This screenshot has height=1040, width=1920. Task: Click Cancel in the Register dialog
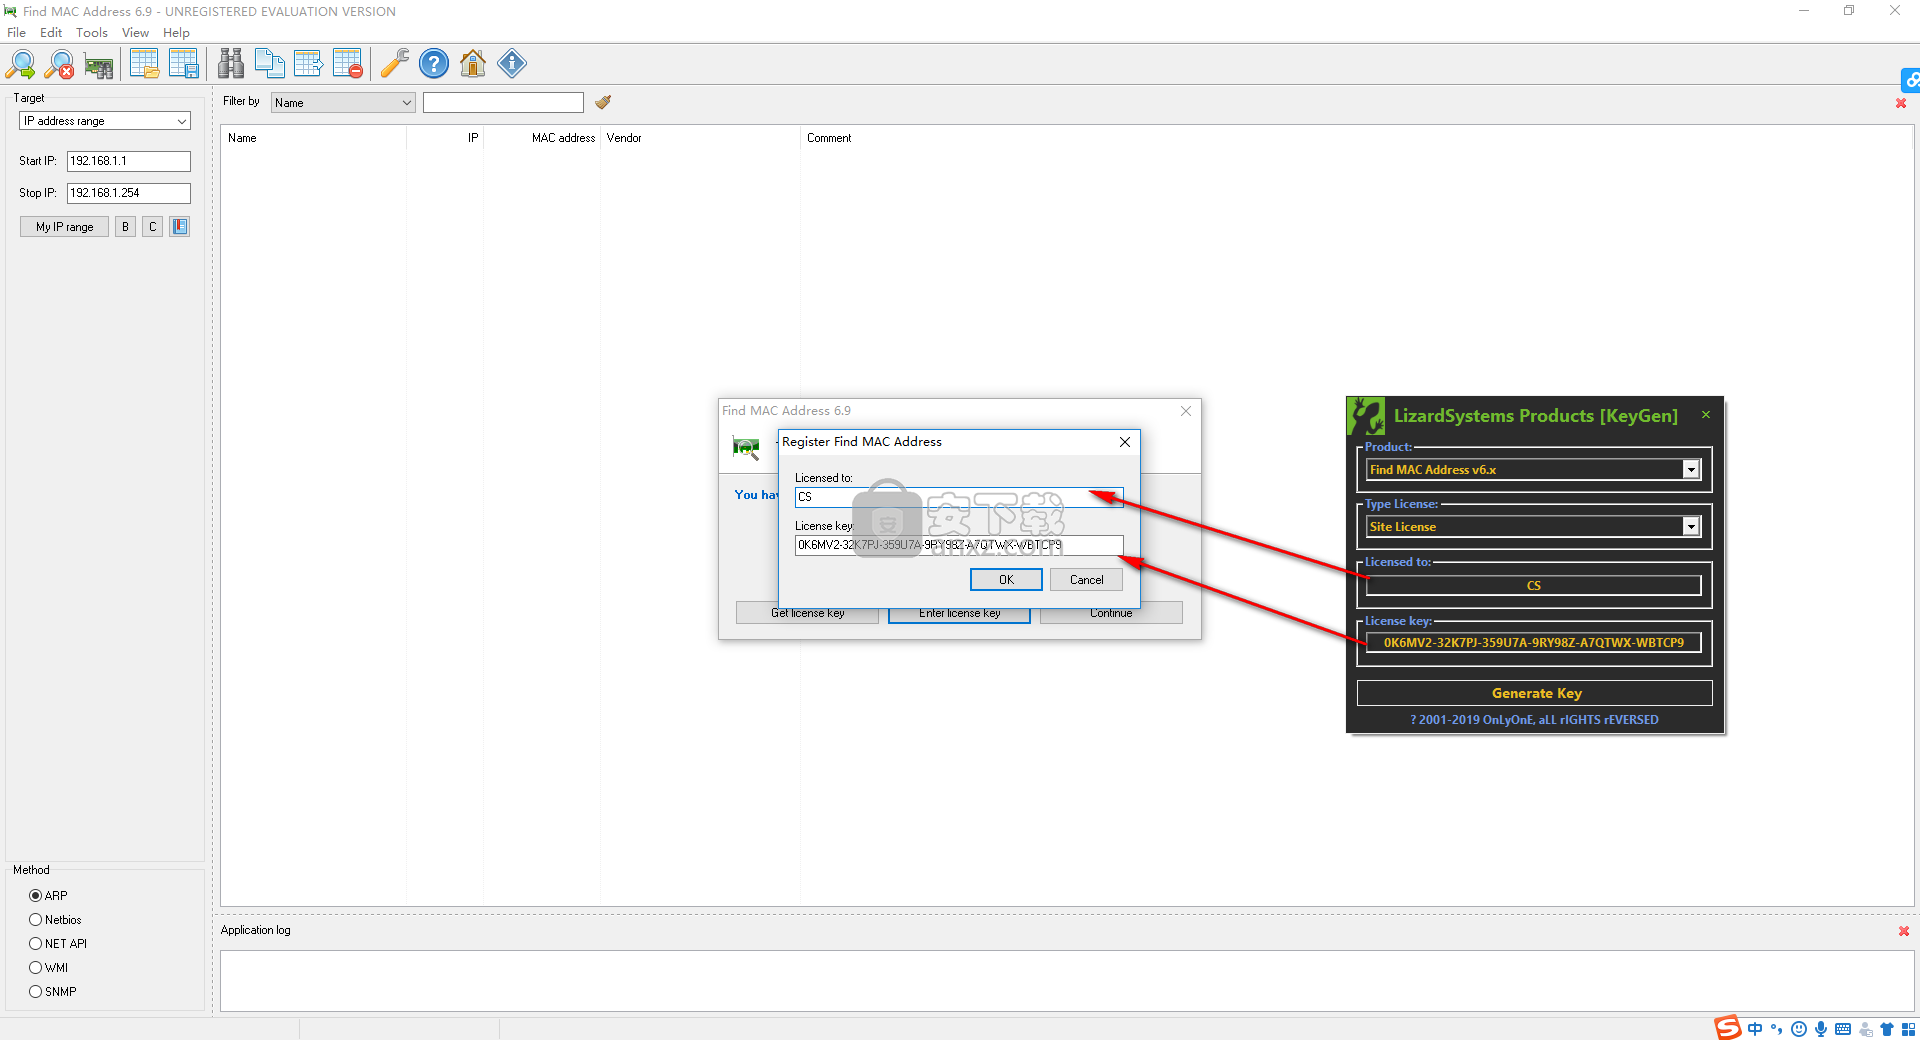tap(1086, 580)
